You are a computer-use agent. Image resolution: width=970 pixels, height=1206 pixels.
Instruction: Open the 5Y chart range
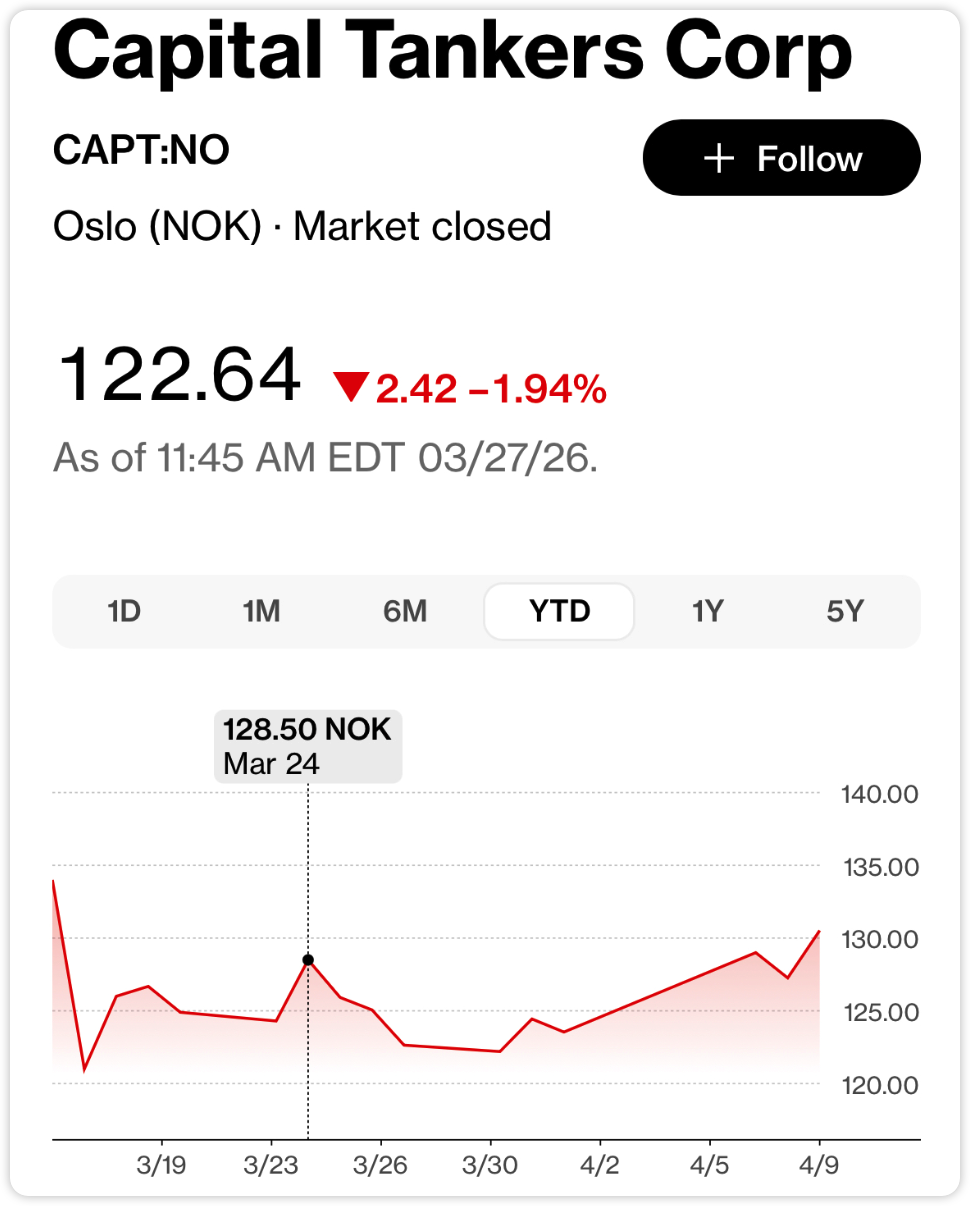844,611
